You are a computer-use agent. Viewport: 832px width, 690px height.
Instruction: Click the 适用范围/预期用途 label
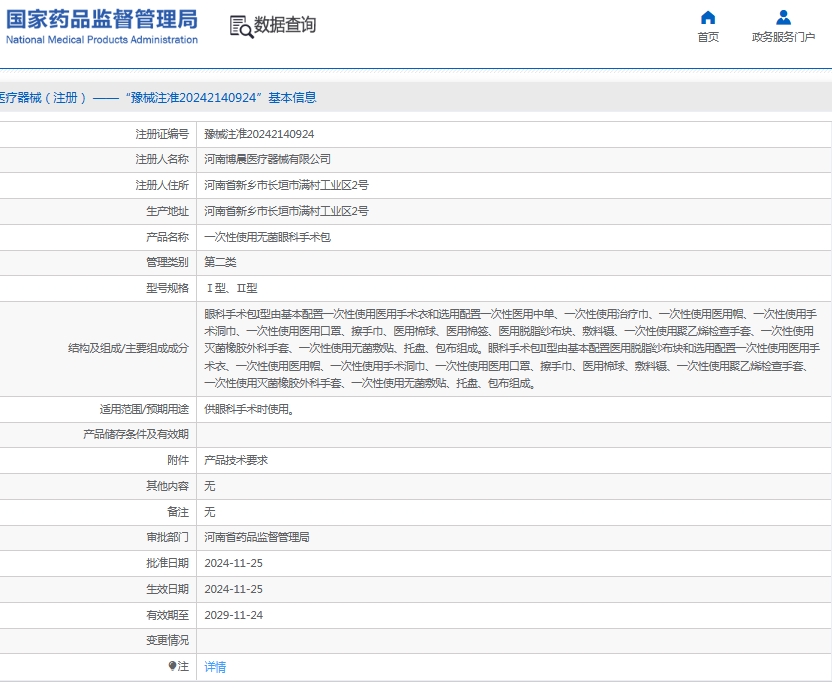[x=144, y=409]
